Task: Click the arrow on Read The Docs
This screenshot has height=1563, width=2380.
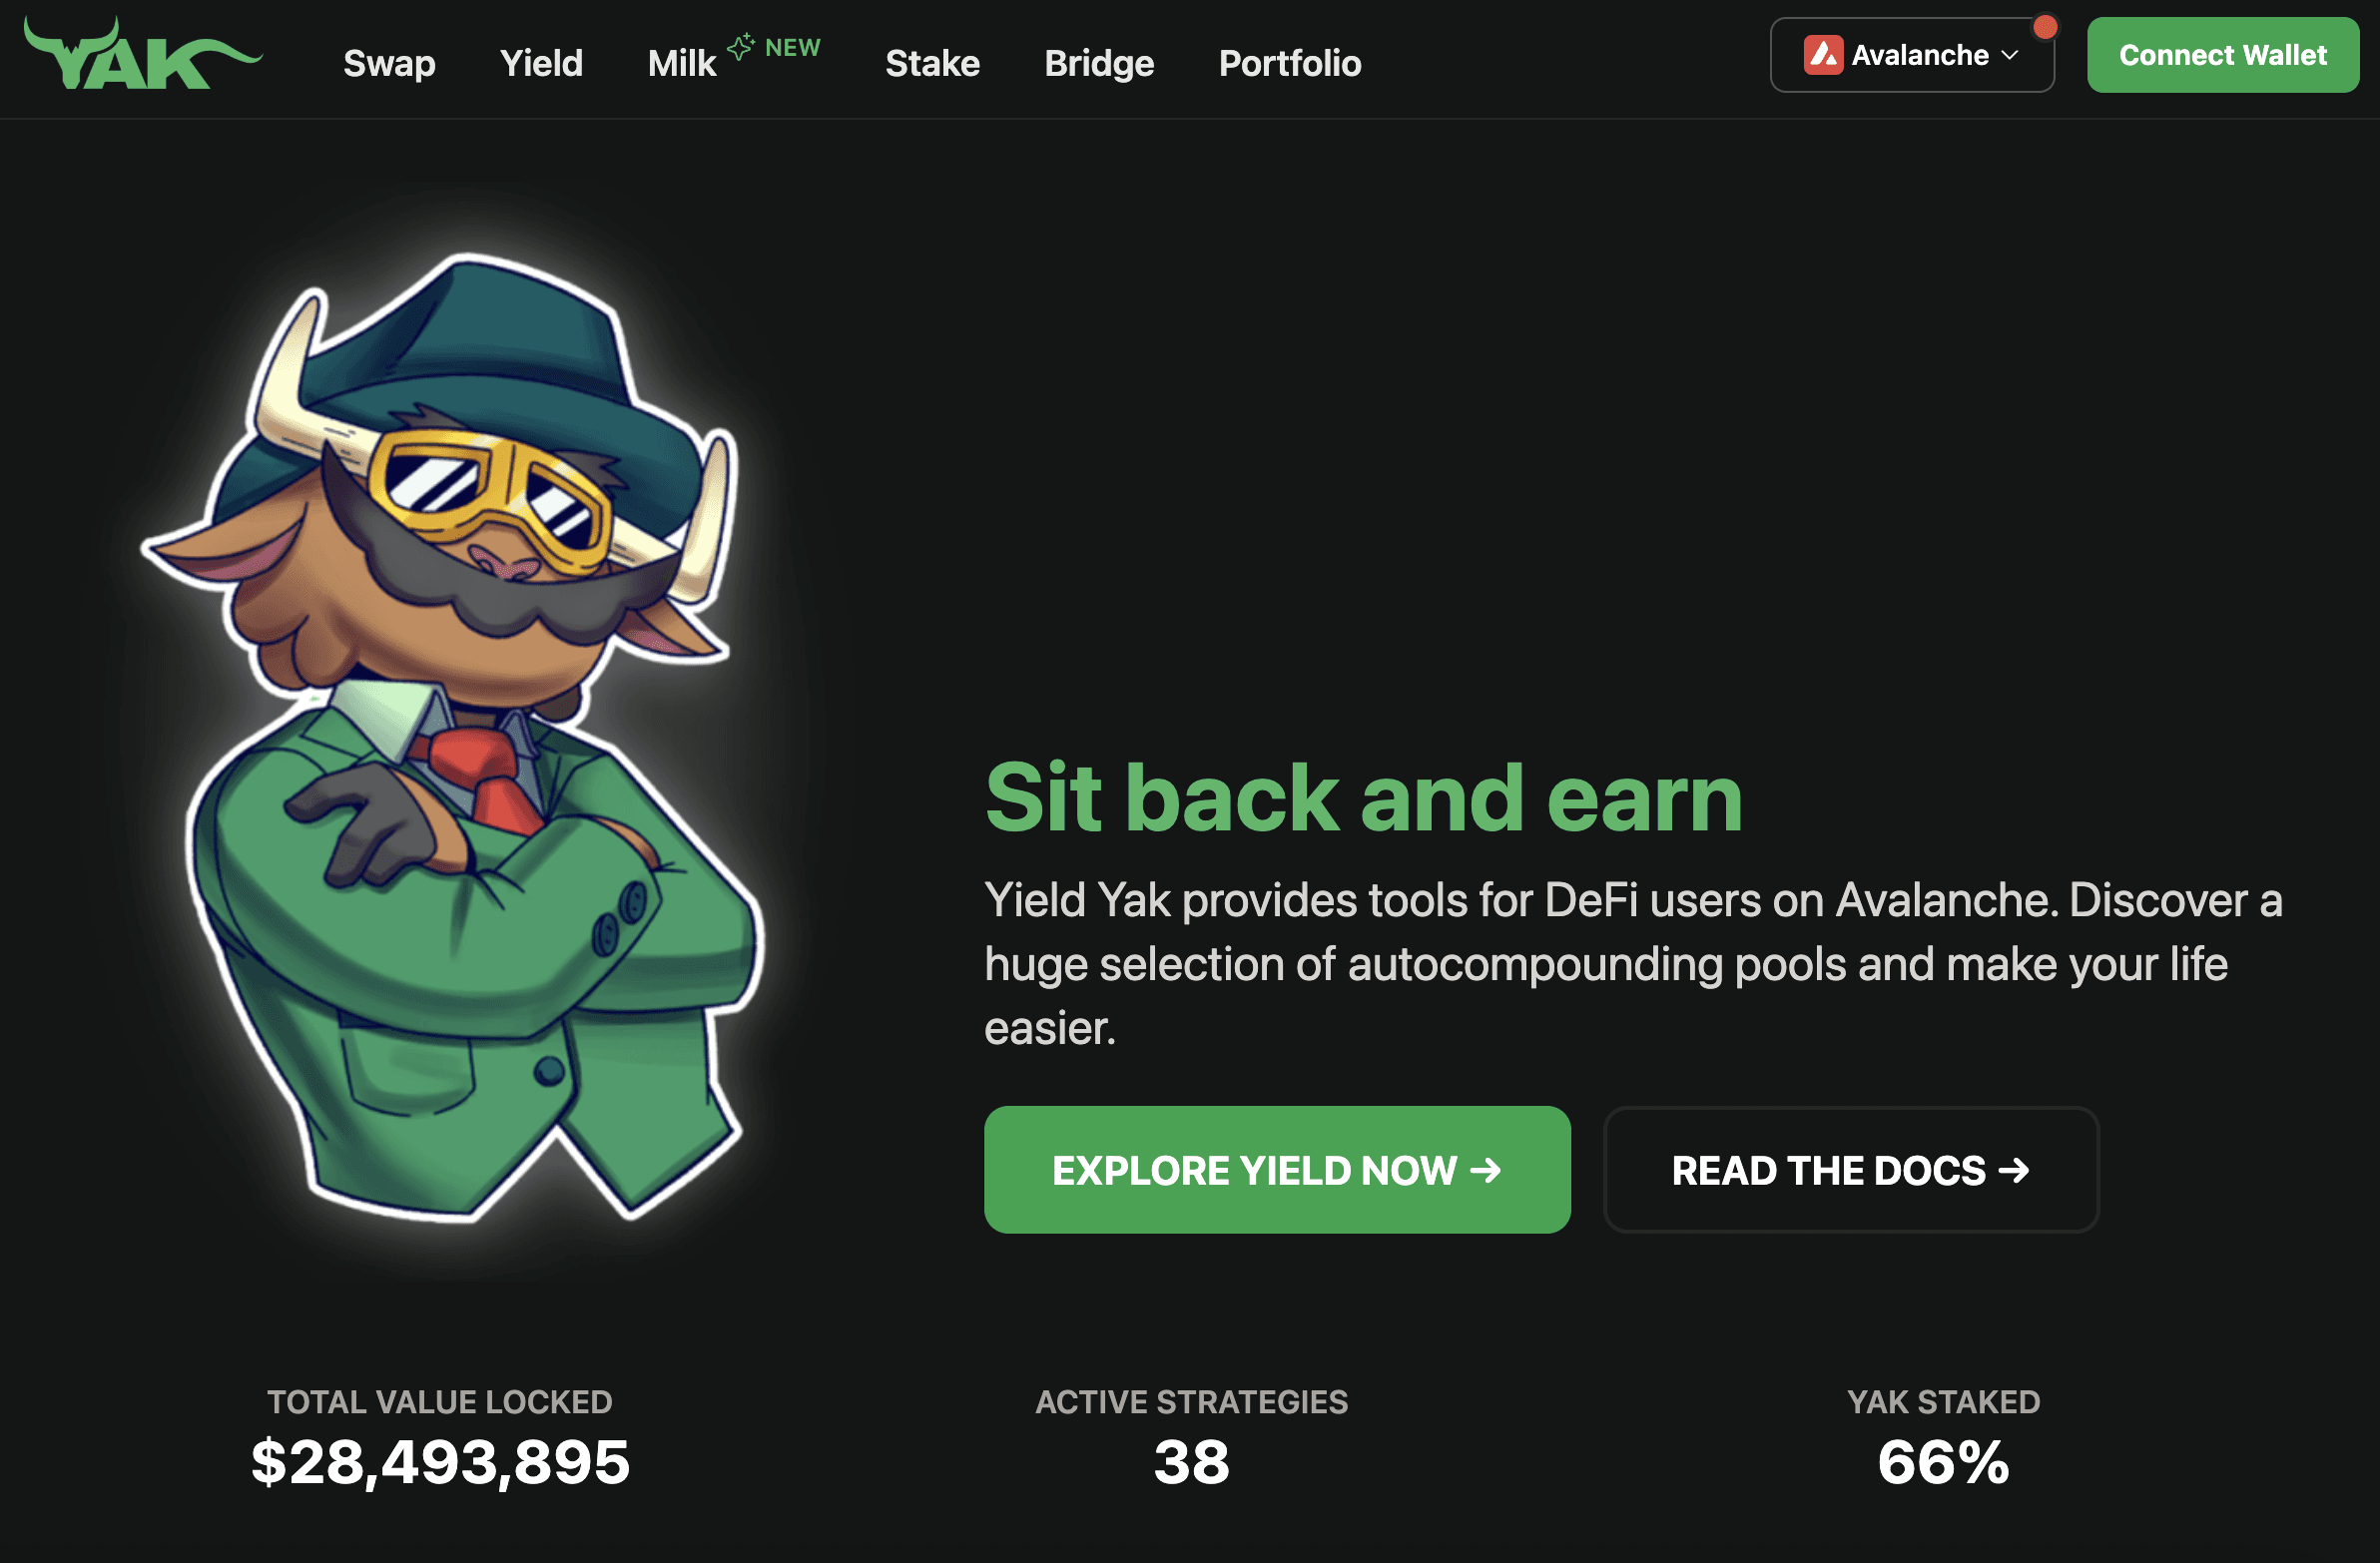Action: (x=2014, y=1169)
